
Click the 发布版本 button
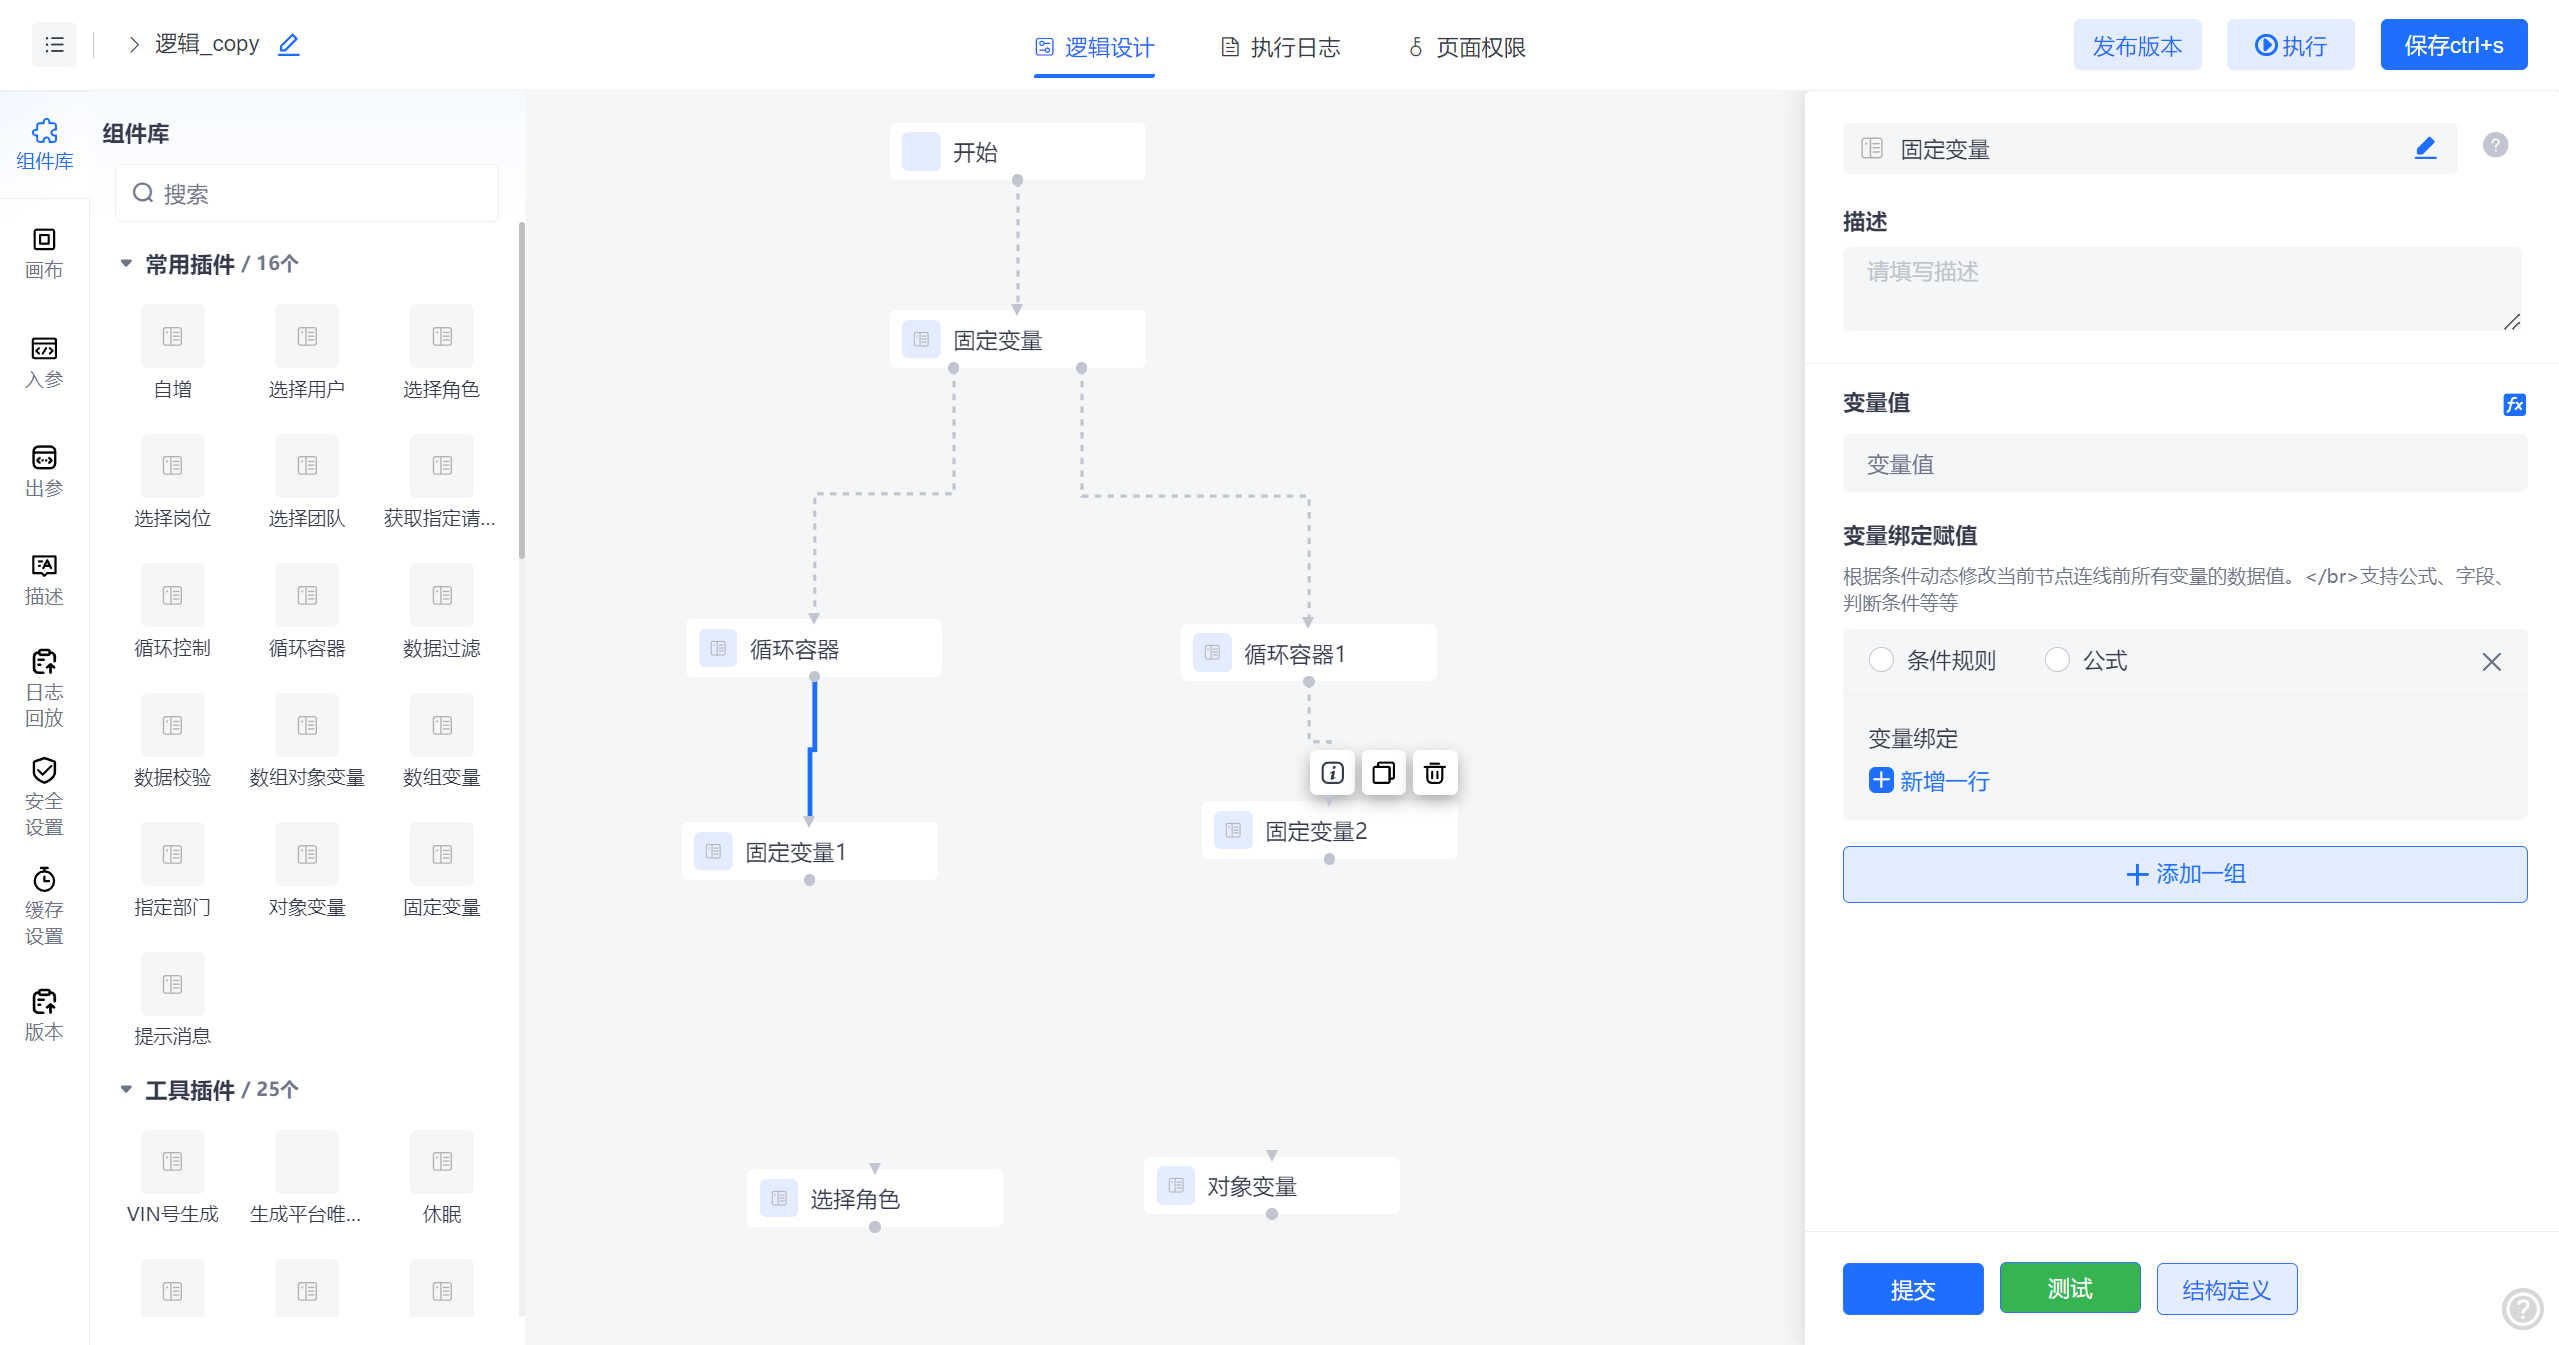tap(2137, 45)
